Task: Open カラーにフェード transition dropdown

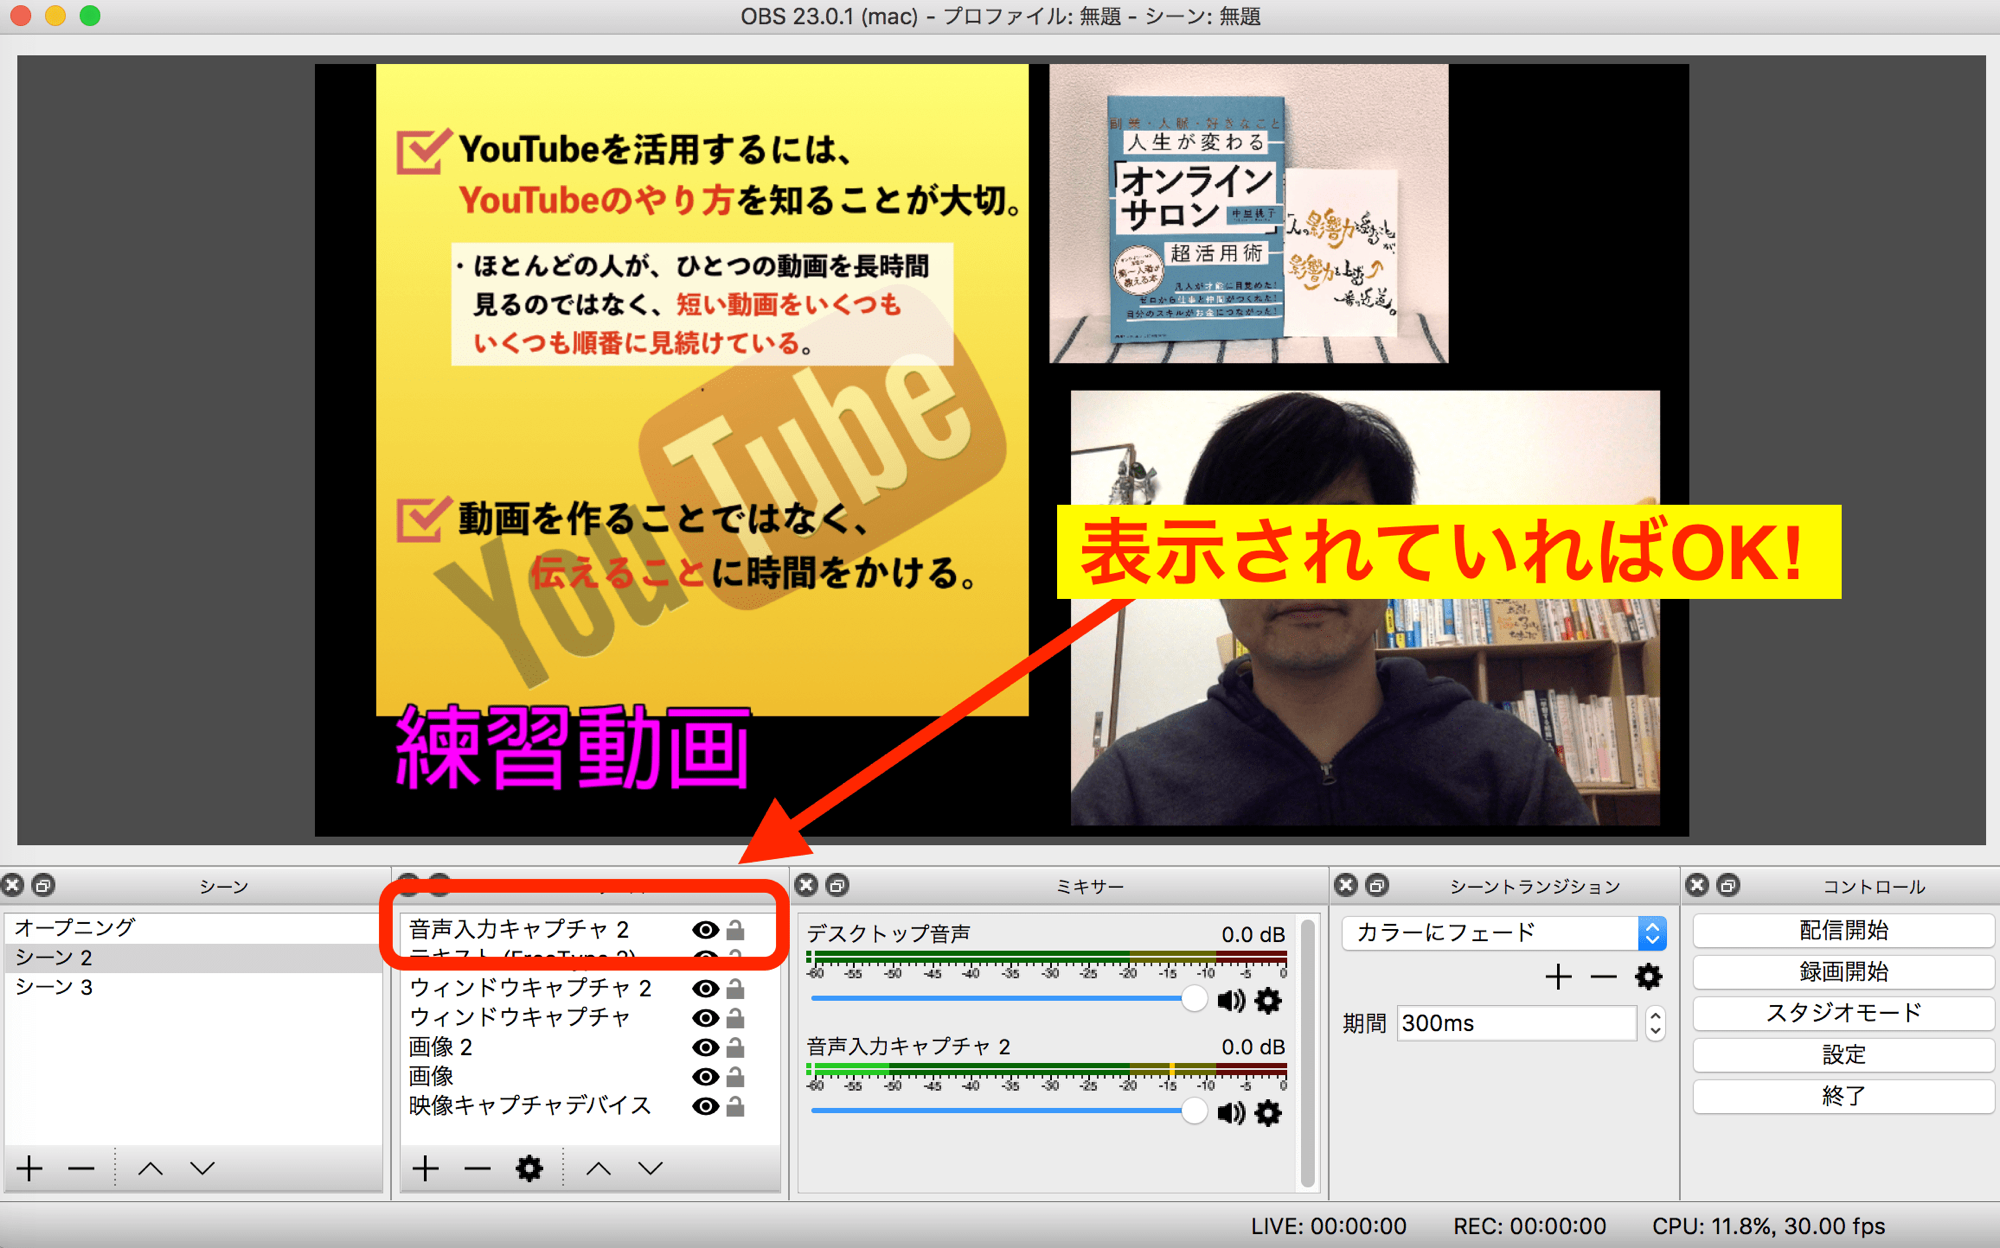Action: [x=1504, y=932]
